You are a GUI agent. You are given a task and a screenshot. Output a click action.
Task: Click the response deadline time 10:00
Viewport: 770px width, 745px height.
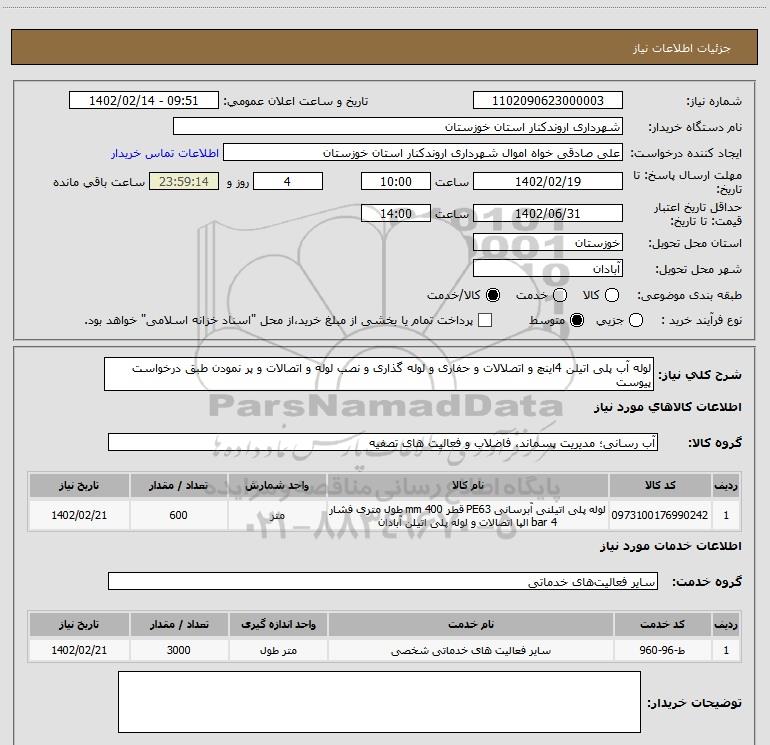(396, 181)
